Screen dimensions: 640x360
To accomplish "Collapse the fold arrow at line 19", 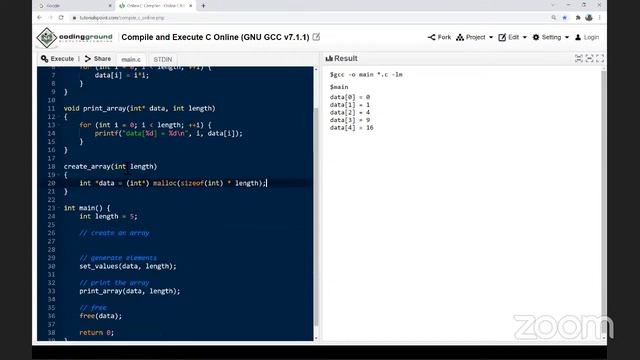I will point(59,175).
